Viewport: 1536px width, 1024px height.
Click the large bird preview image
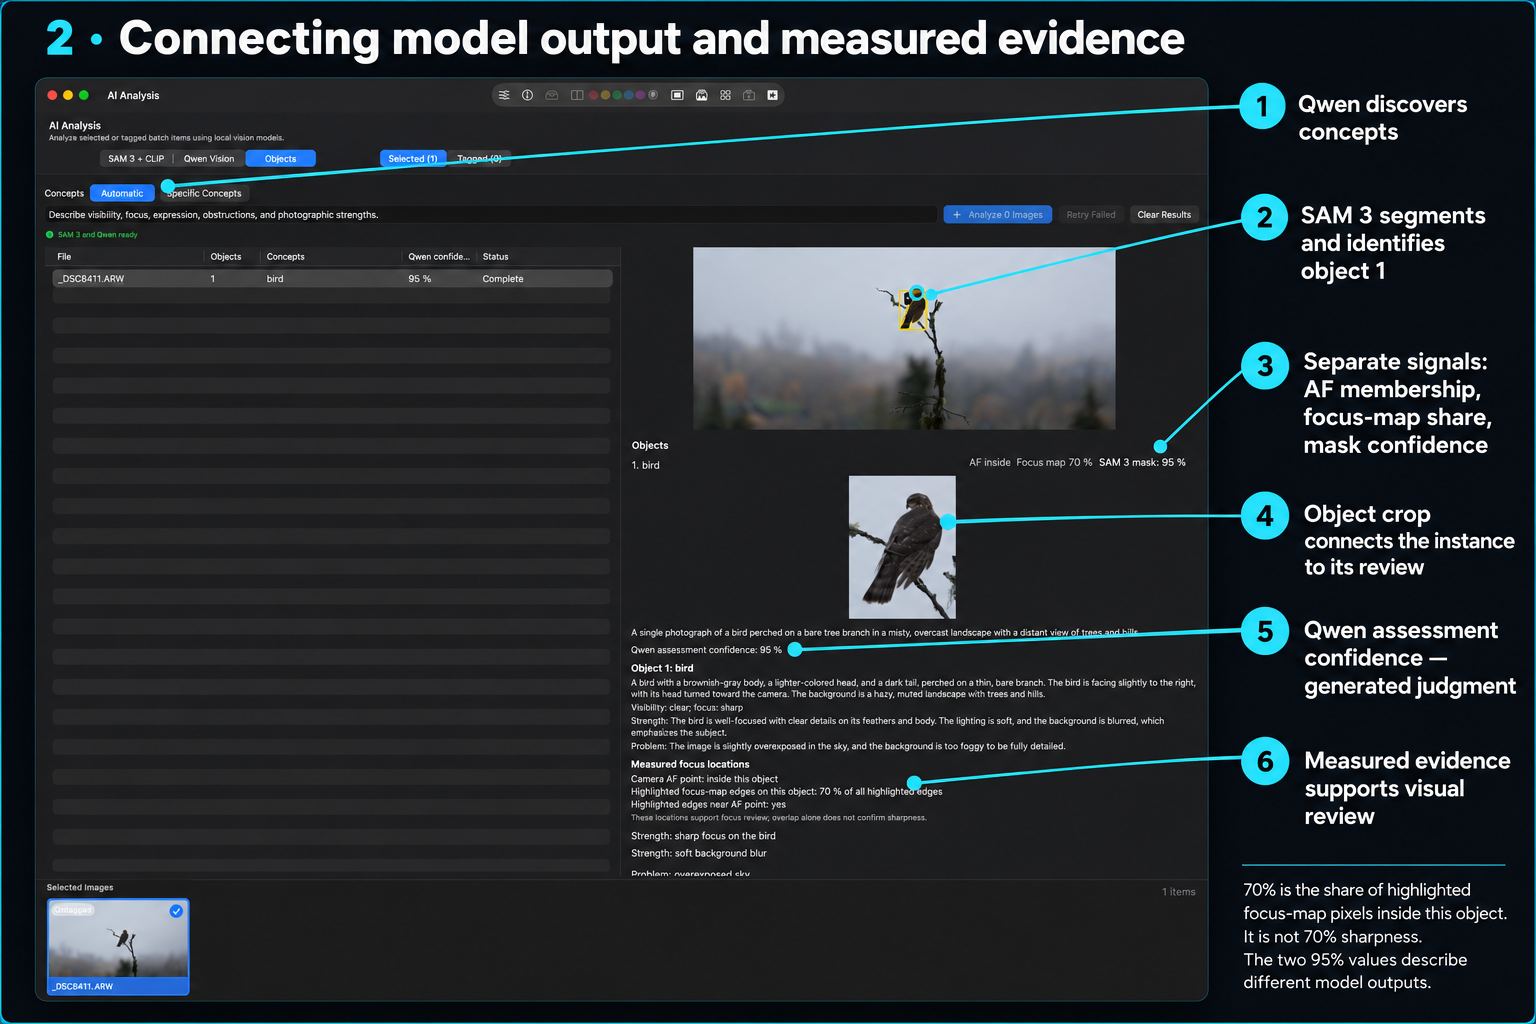pos(904,338)
